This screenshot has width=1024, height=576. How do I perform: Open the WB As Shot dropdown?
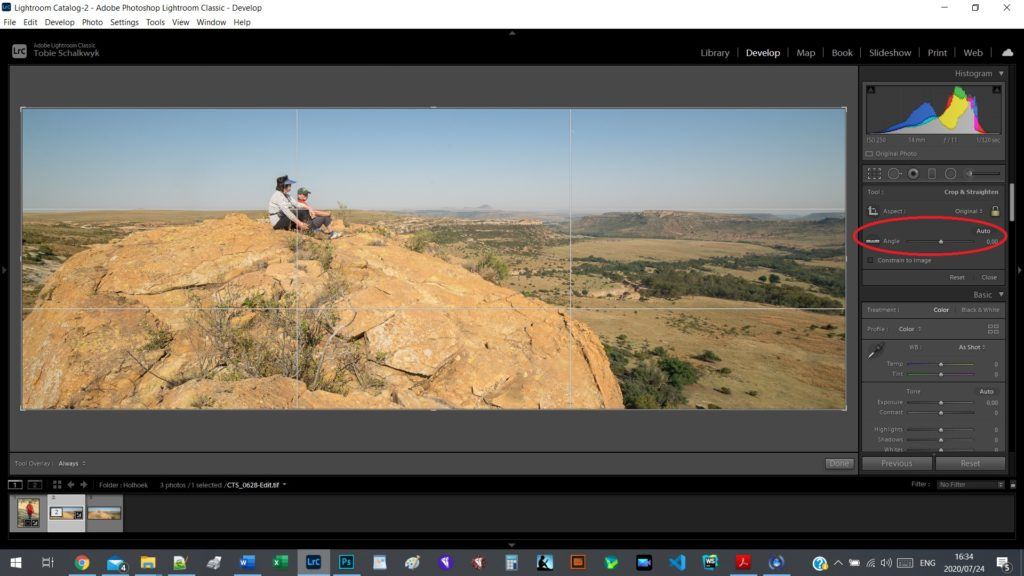pyautogui.click(x=972, y=347)
